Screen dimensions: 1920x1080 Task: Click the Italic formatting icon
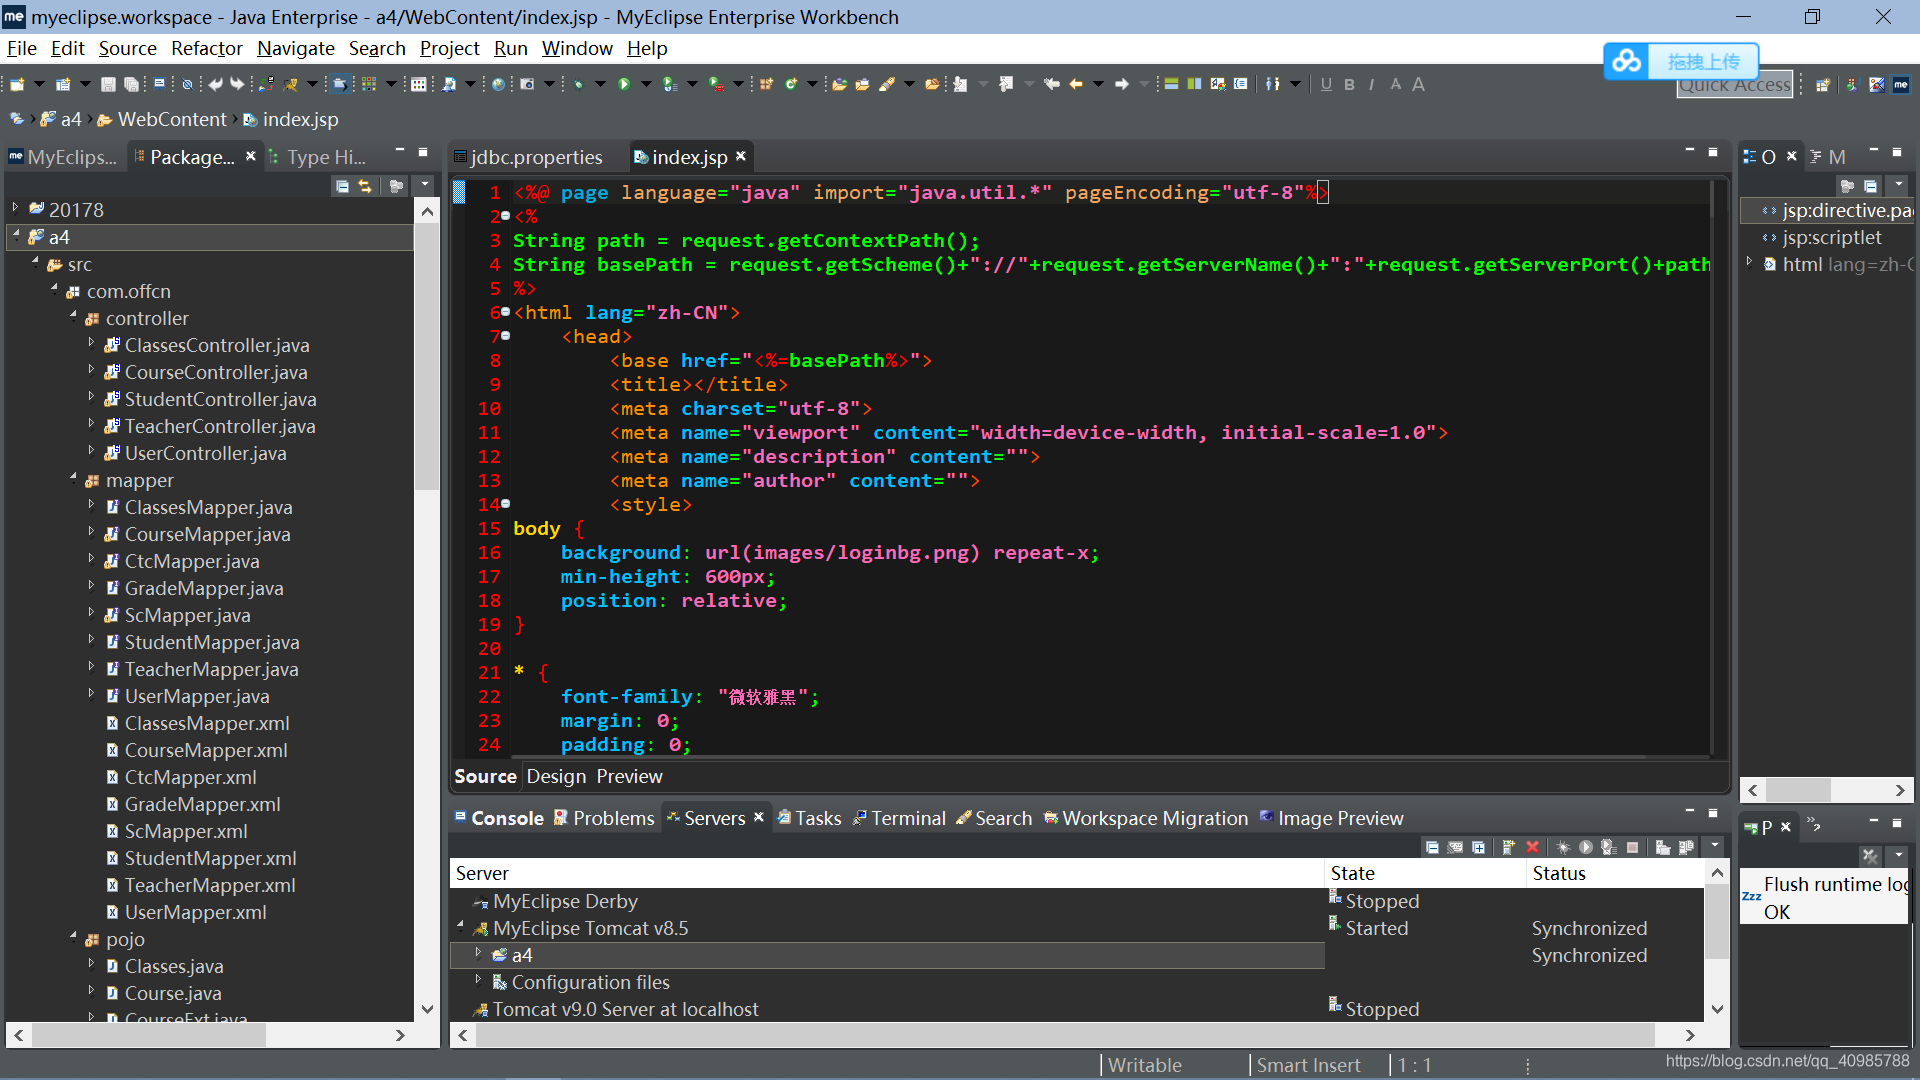[x=1371, y=85]
